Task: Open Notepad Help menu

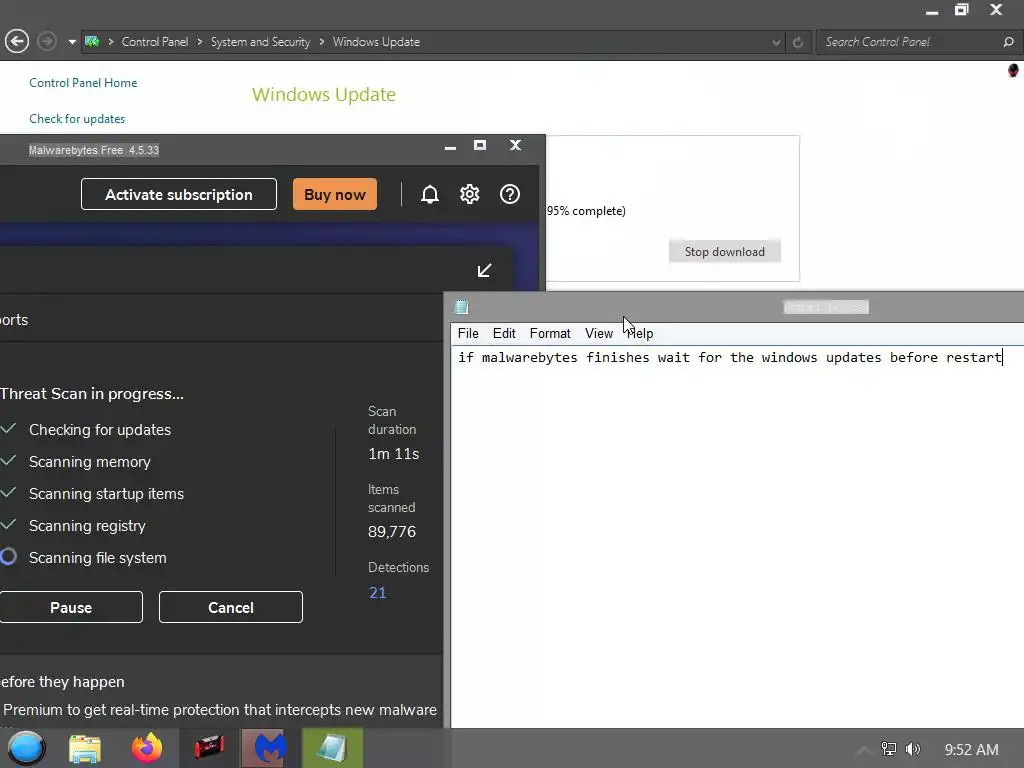Action: coord(640,334)
